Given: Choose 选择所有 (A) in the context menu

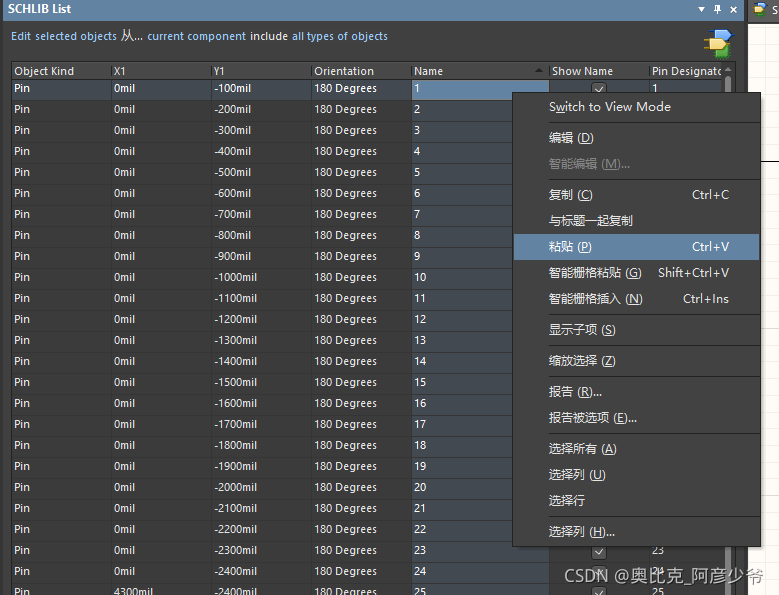Looking at the screenshot, I should [x=636, y=449].
